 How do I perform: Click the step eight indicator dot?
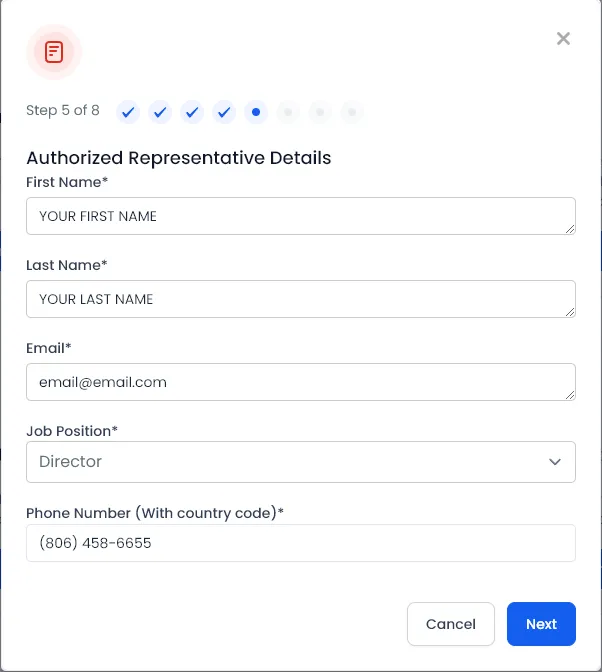point(352,112)
